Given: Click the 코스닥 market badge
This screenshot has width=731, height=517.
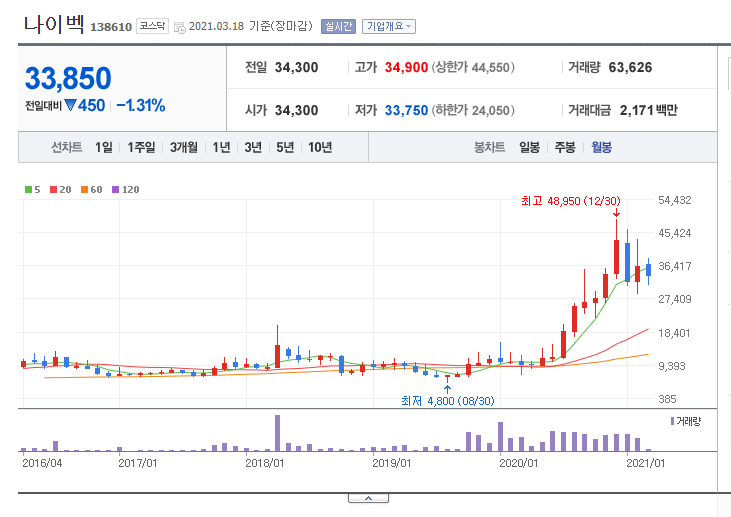Looking at the screenshot, I should (152, 26).
